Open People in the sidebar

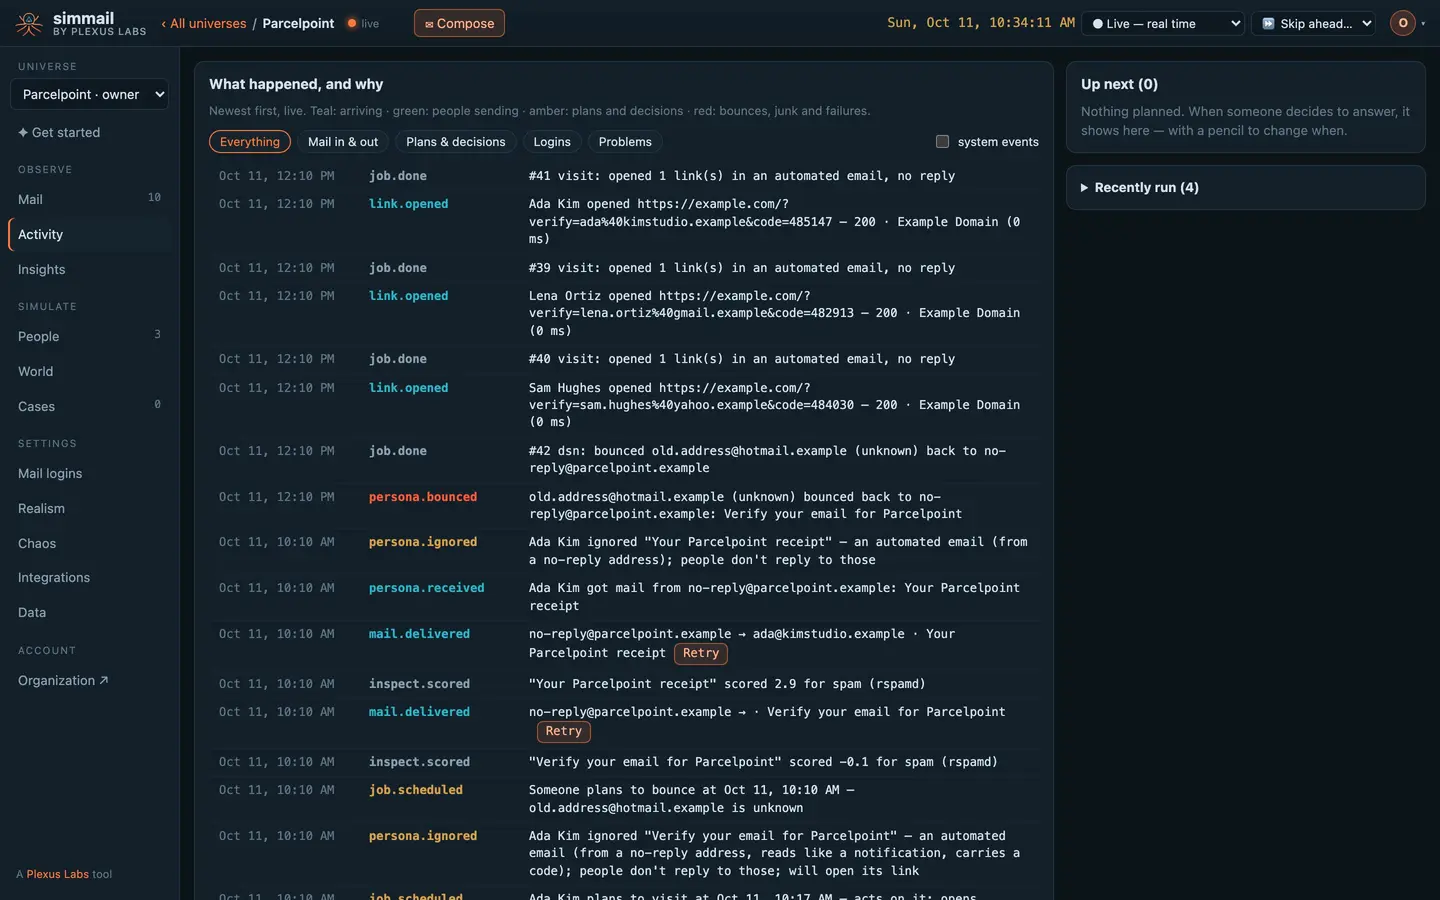[x=89, y=336]
